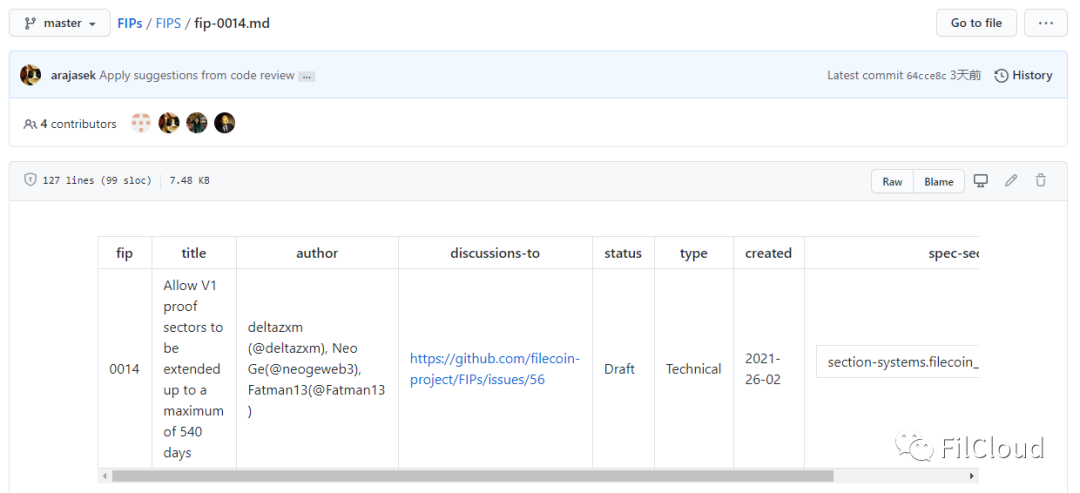This screenshot has width=1080, height=493.
Task: Click the branch icon on the master button
Action: pos(30,23)
